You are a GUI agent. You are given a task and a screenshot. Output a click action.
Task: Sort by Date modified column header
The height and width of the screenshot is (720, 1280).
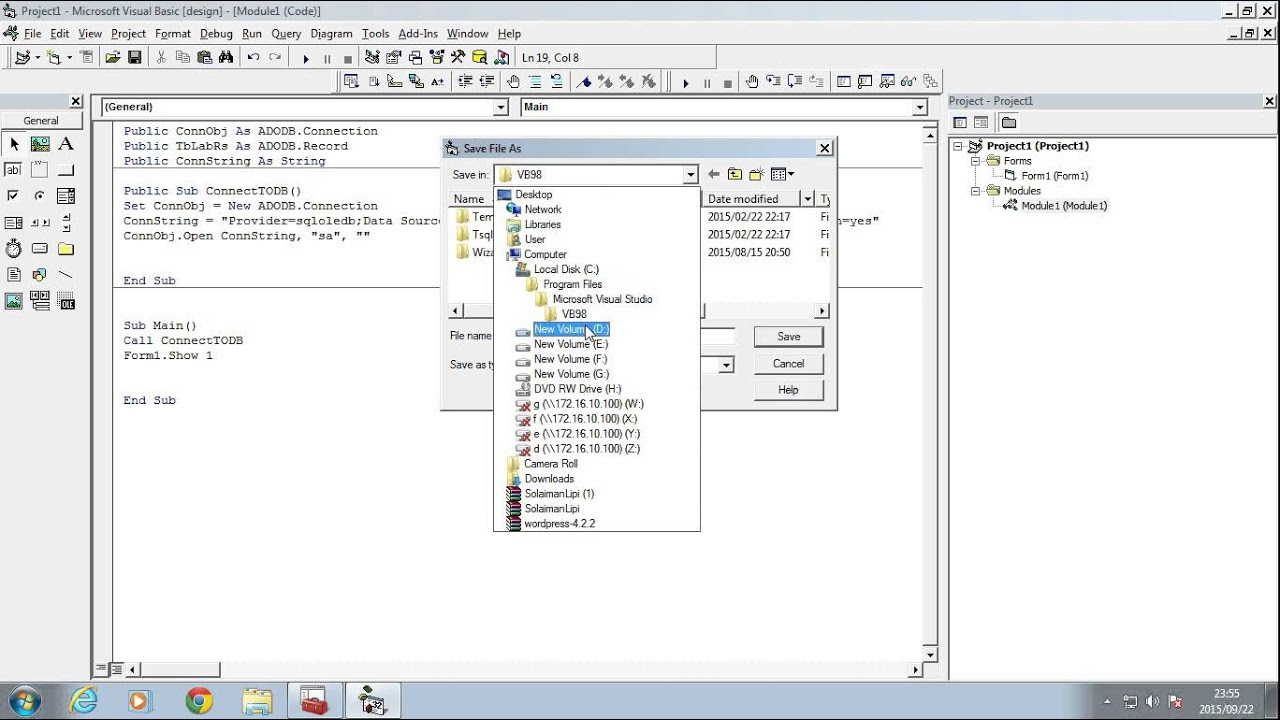753,199
